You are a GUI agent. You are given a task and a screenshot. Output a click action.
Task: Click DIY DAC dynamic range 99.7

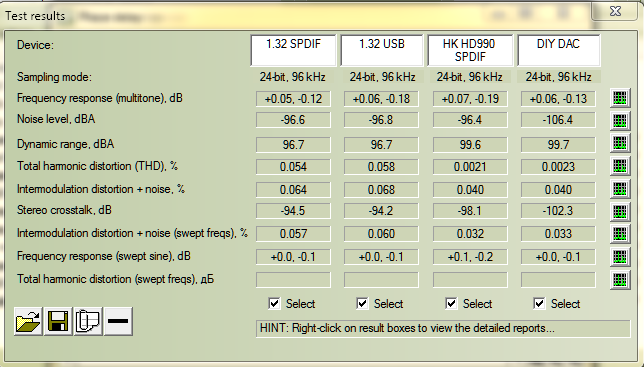click(x=558, y=145)
